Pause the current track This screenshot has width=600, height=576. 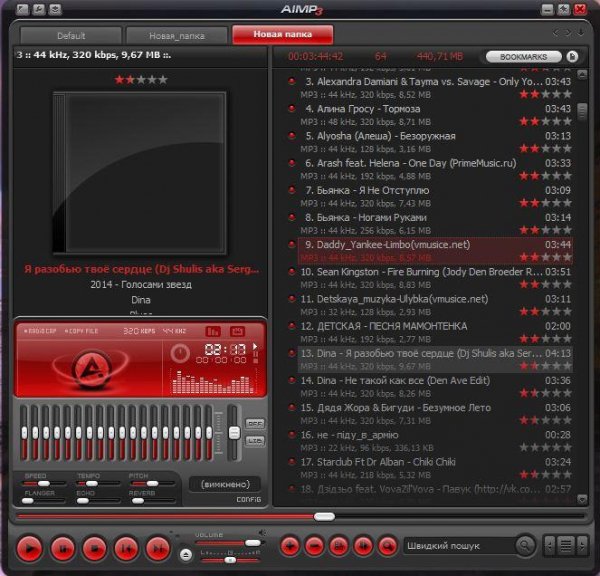tap(62, 548)
